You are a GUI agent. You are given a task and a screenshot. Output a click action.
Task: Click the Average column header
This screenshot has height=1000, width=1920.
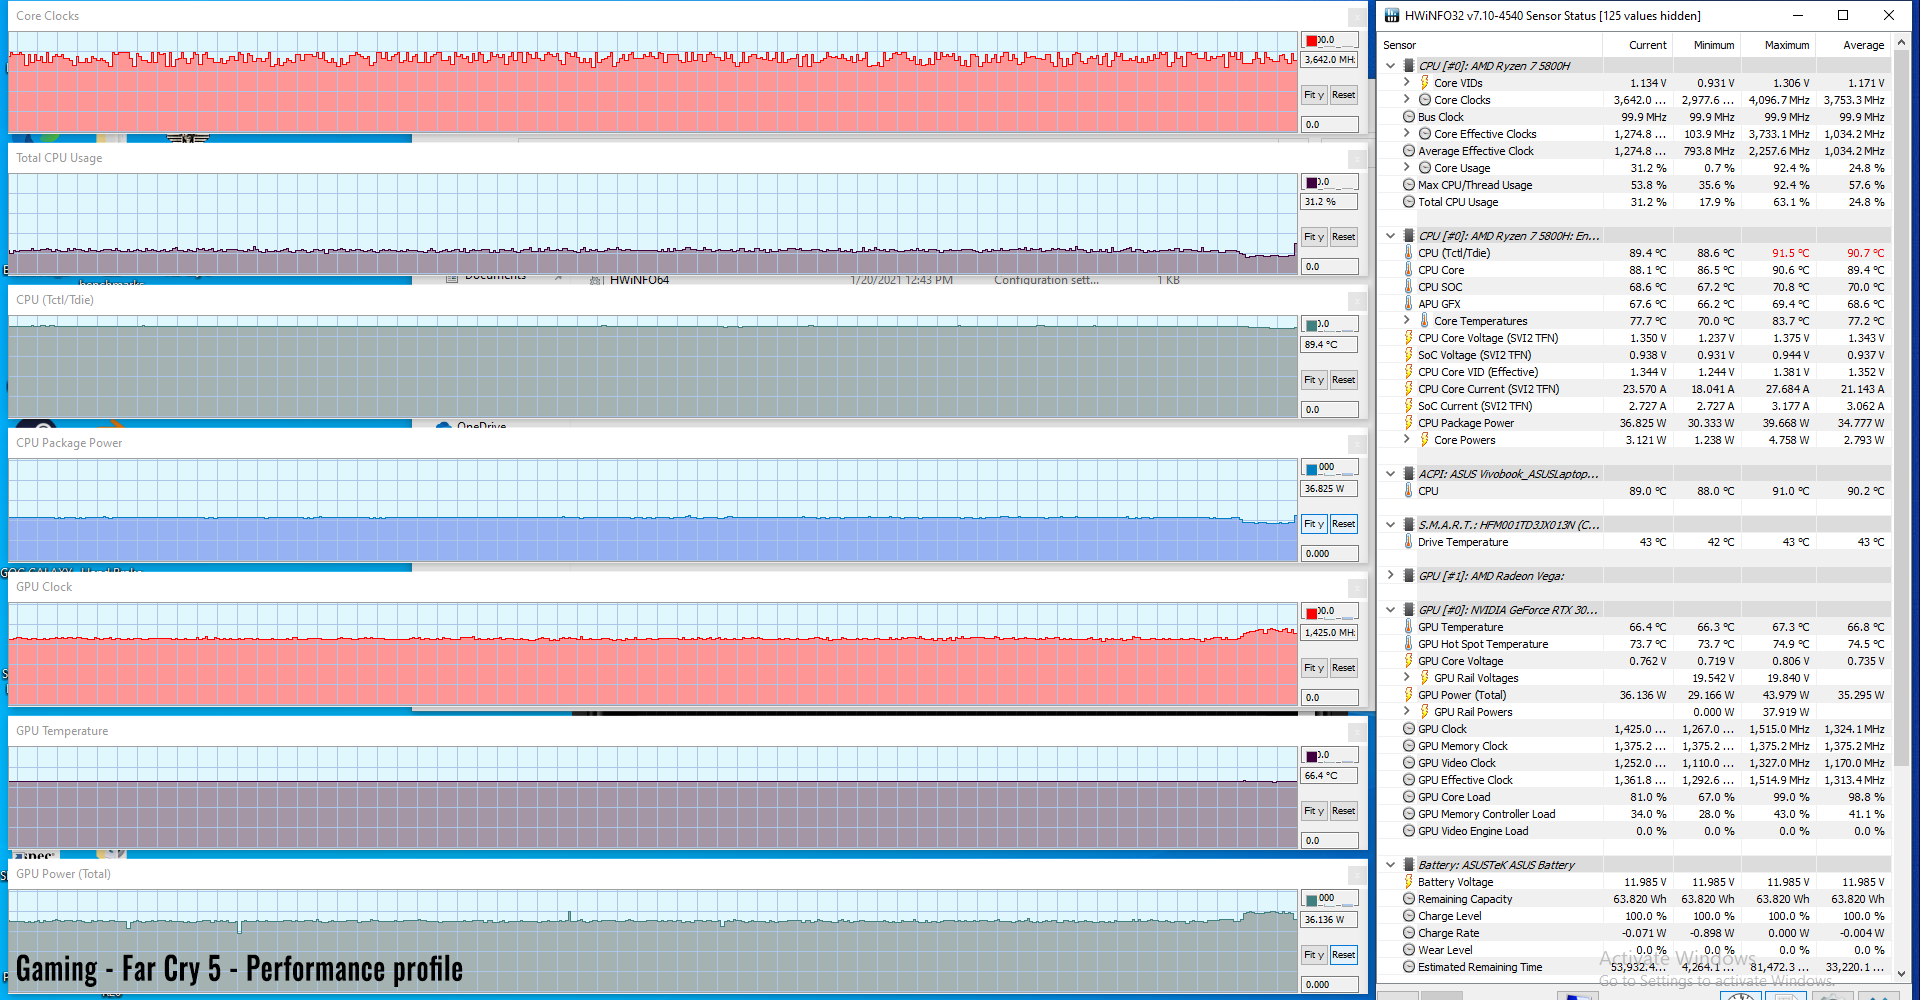pyautogui.click(x=1862, y=45)
